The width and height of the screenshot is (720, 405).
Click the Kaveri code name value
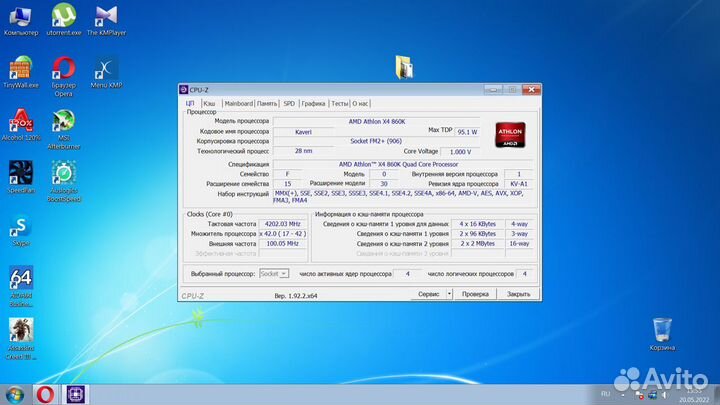[x=303, y=132]
